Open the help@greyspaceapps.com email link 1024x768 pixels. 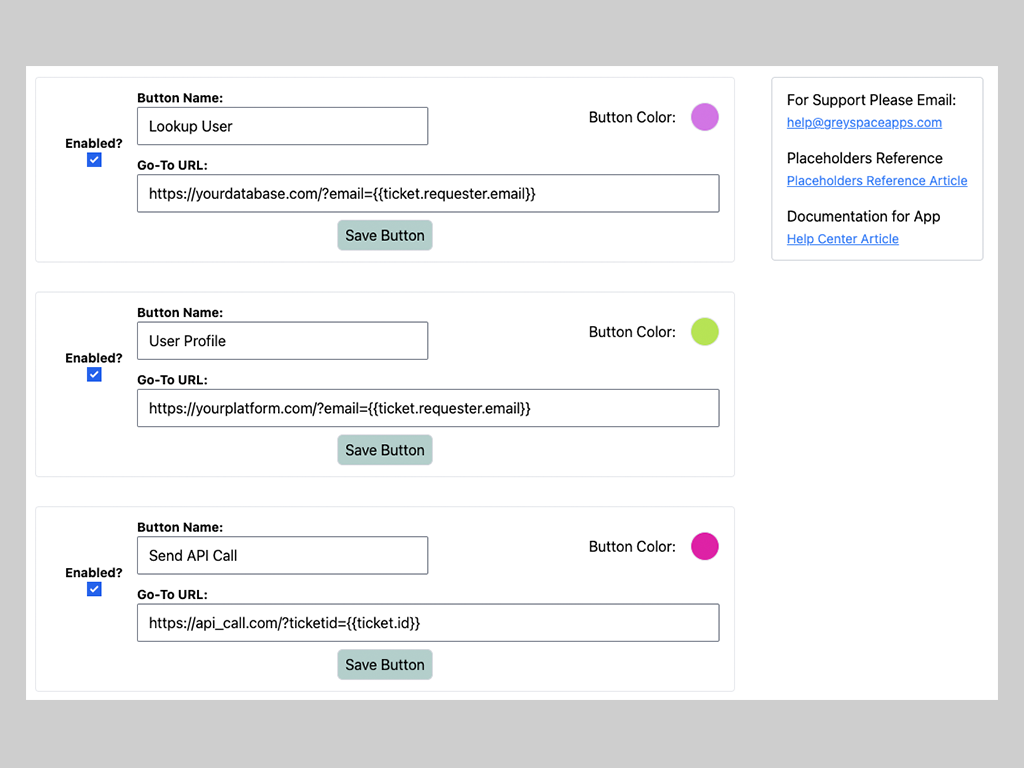(x=864, y=123)
